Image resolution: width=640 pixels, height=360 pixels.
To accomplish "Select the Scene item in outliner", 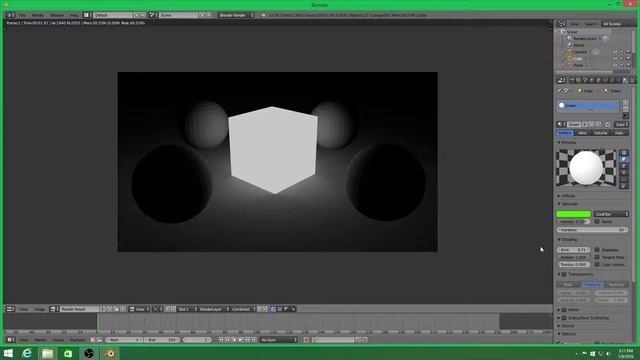I will click(572, 31).
